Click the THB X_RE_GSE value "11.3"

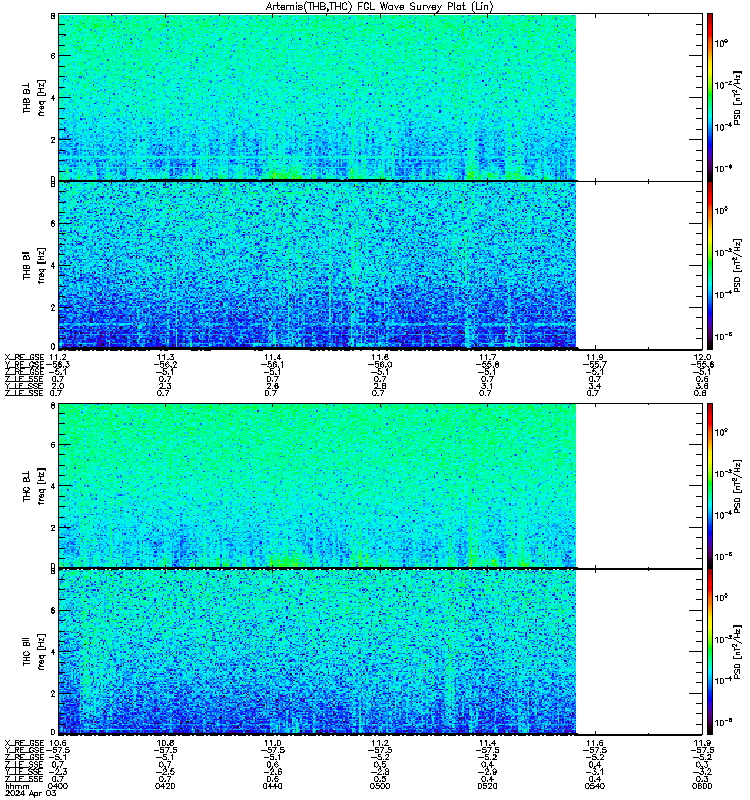coord(165,357)
